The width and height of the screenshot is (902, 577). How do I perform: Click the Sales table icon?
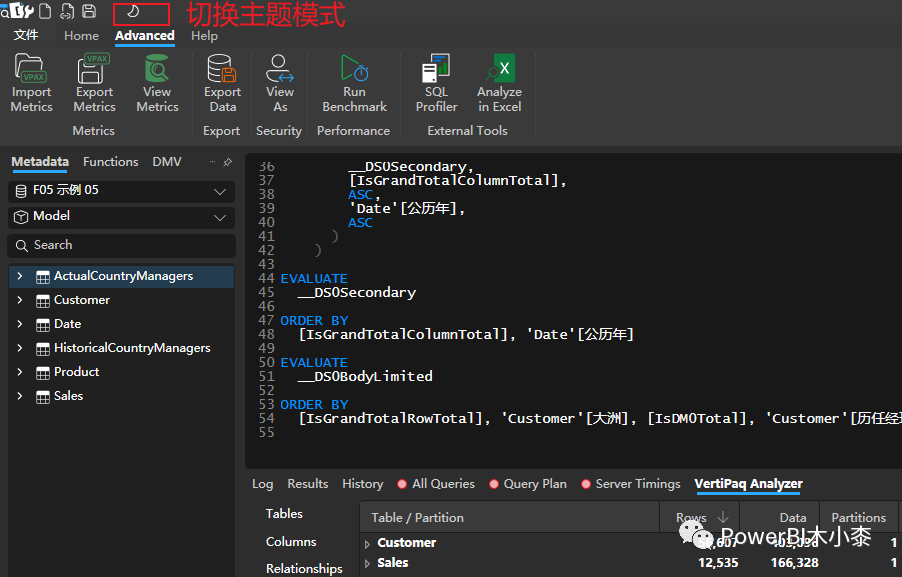(x=43, y=397)
